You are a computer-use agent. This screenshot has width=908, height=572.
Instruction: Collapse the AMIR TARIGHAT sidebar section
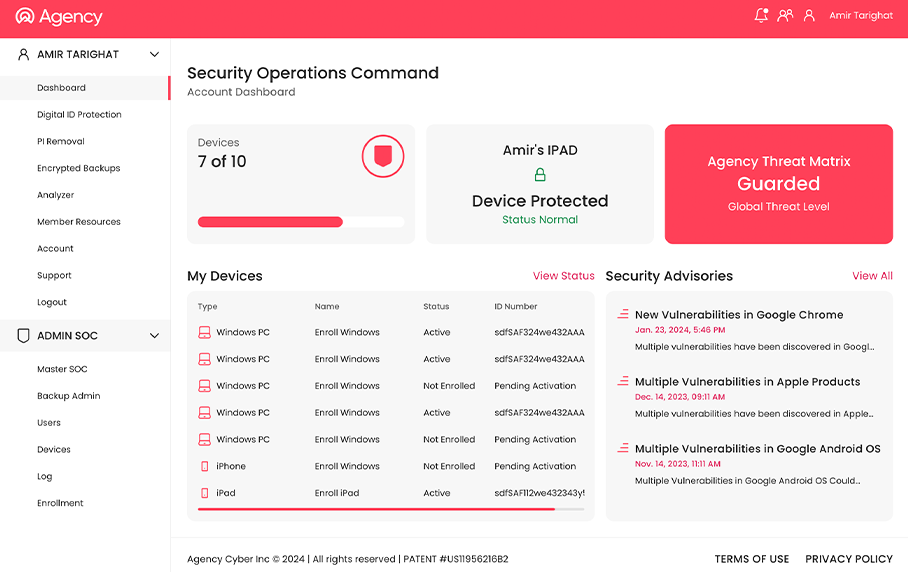[154, 55]
